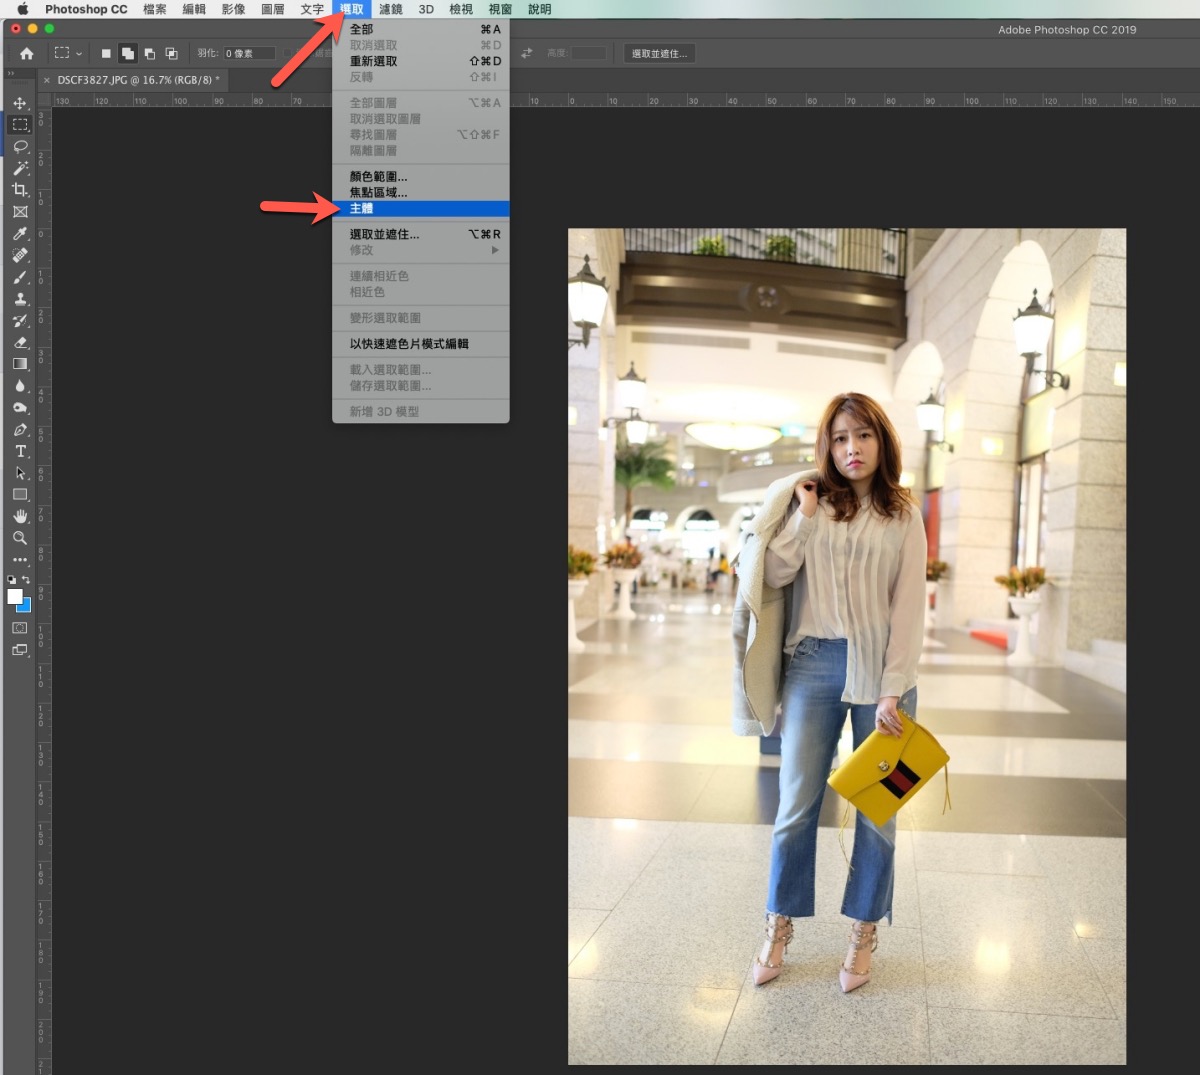Viewport: 1200px width, 1075px height.
Task: Activate the Crop tool
Action: coord(20,190)
